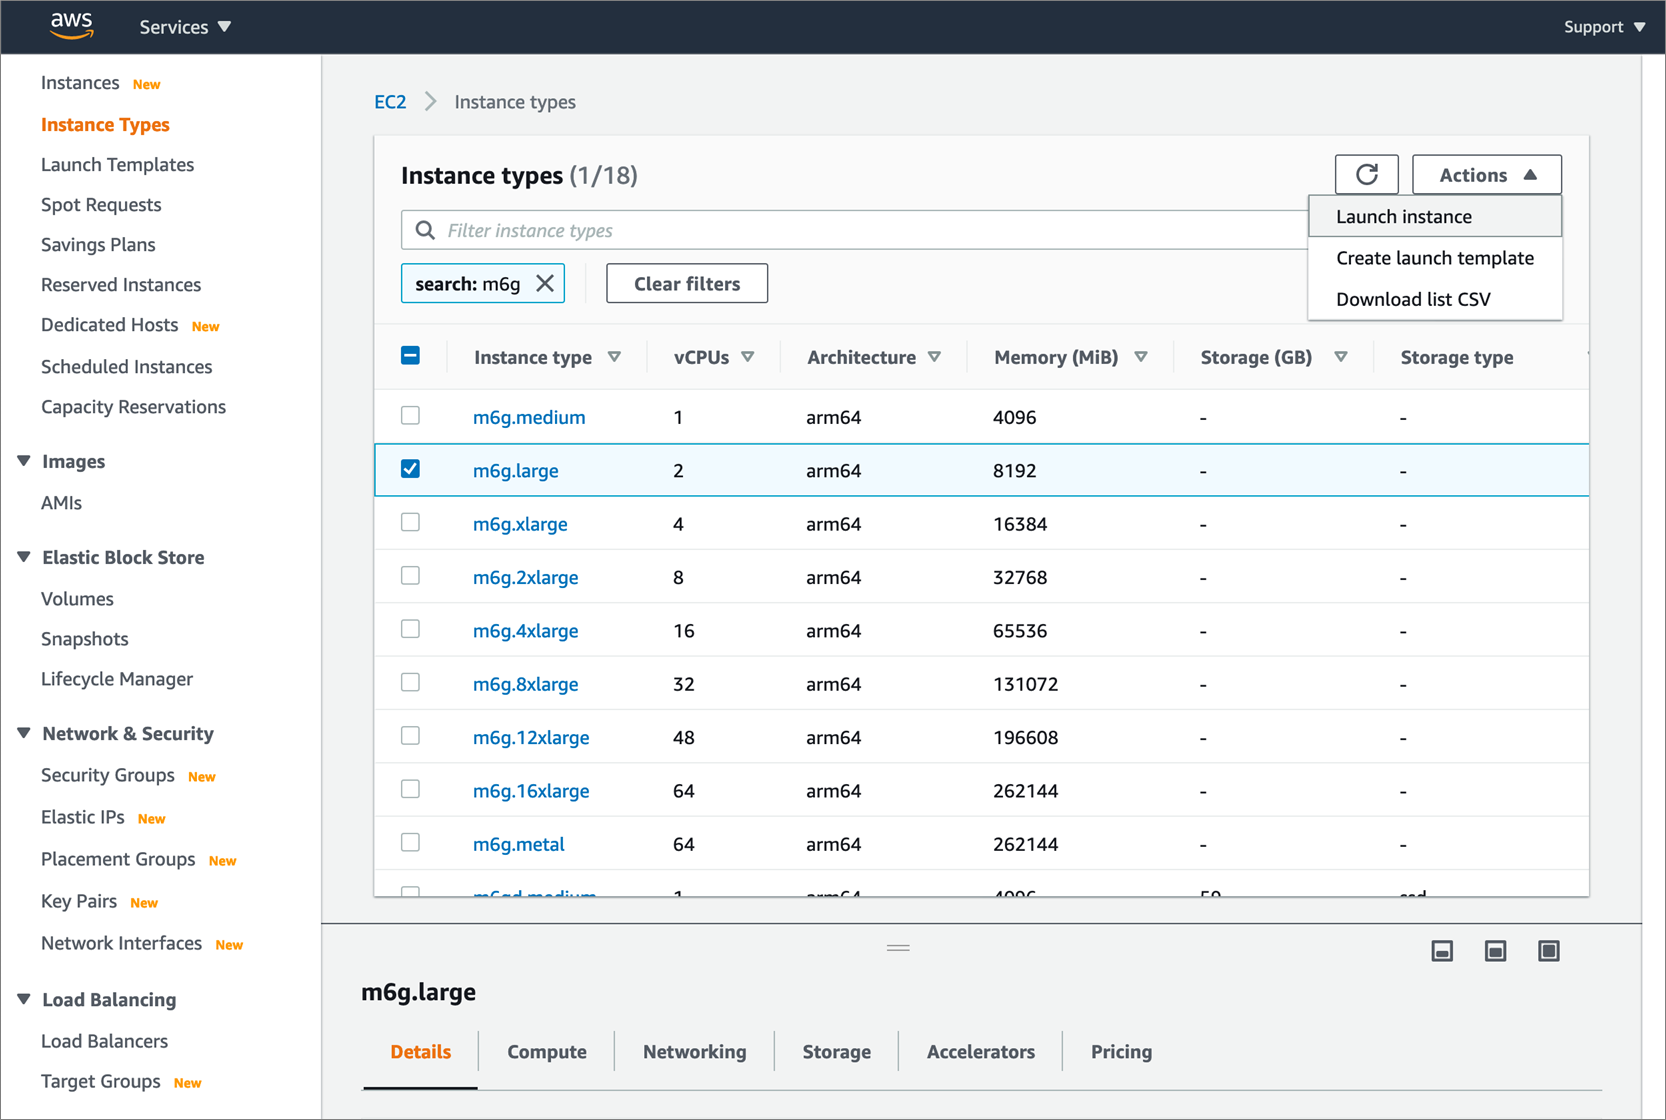Select the m6g.2xlarge row checkbox

coord(410,575)
